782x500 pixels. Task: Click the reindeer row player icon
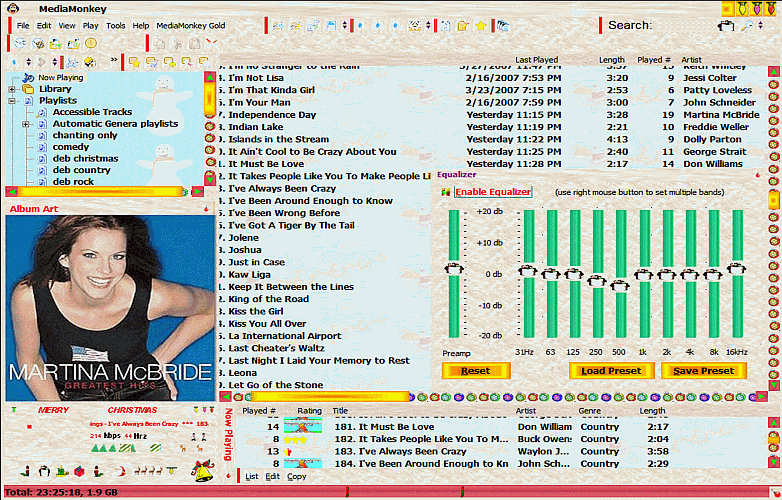tap(148, 470)
